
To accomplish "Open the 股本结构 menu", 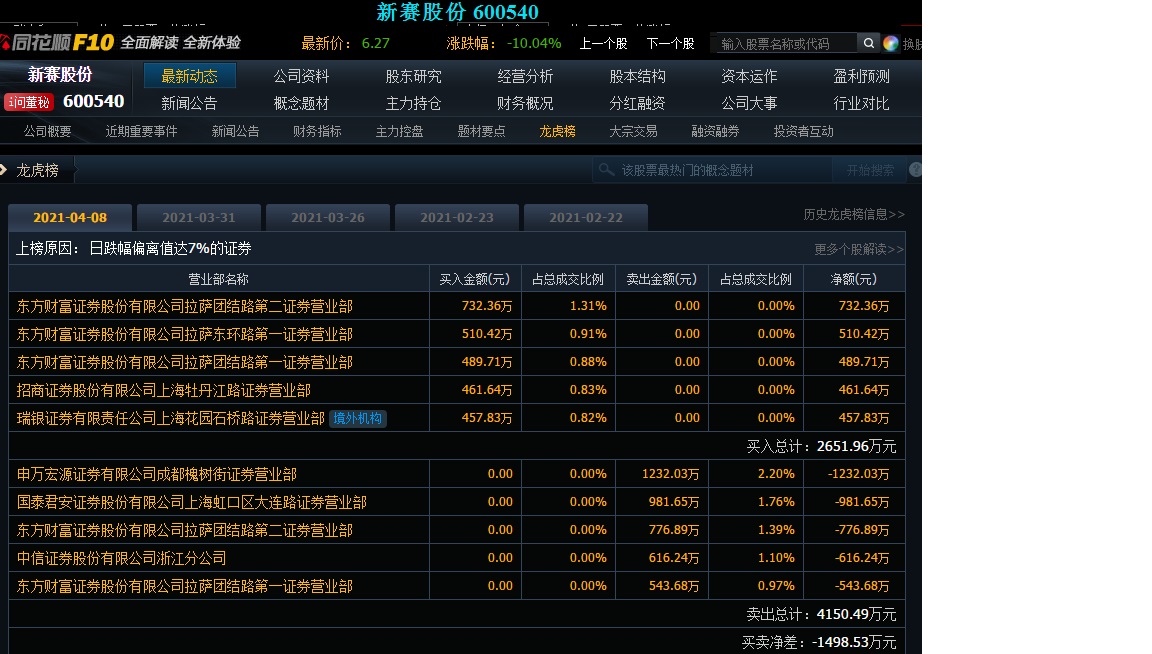I will point(637,76).
